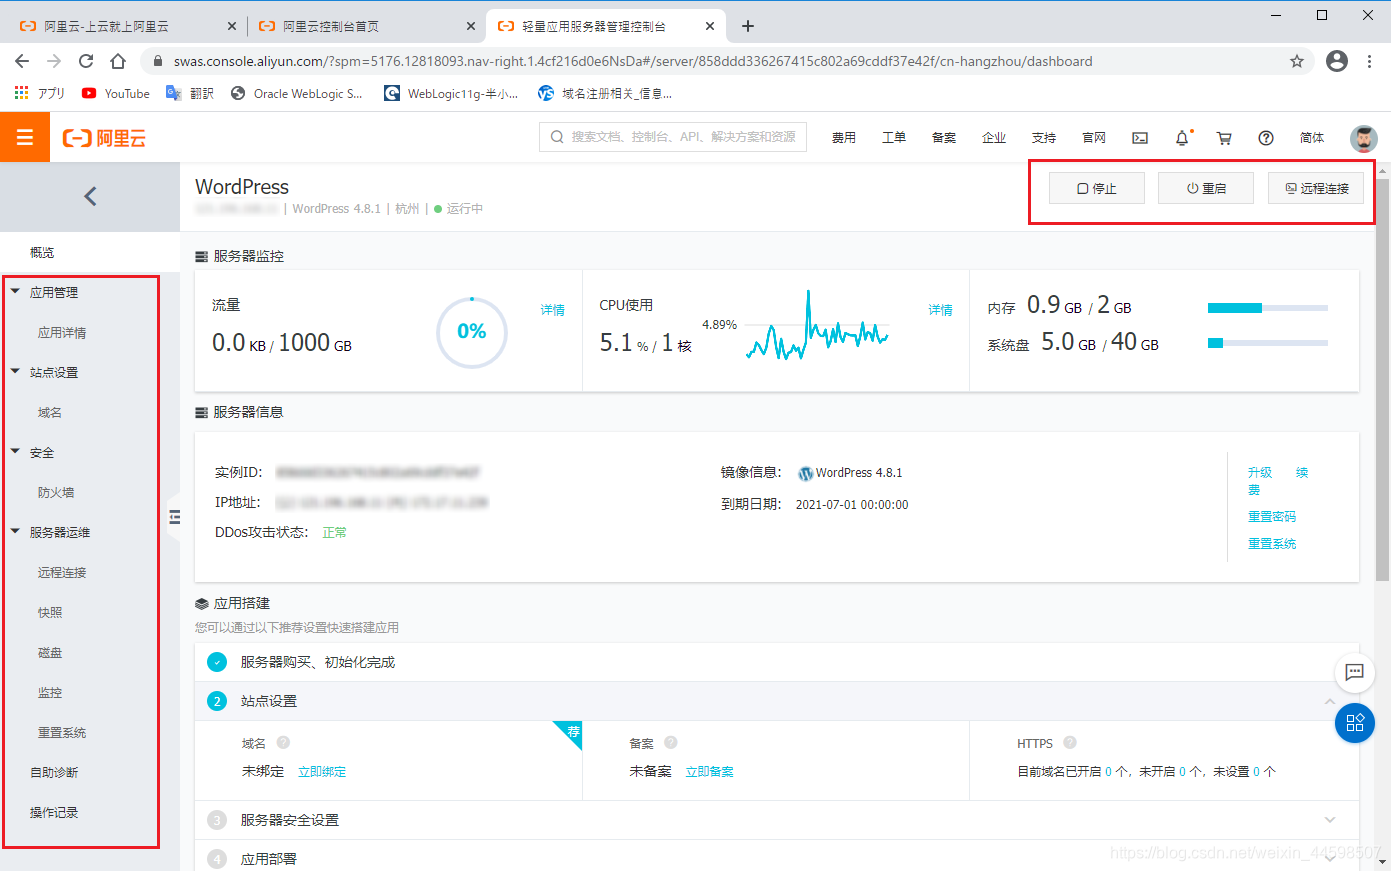1391x871 pixels.
Task: Open Chrome's three-dot menu
Action: pos(1369,61)
